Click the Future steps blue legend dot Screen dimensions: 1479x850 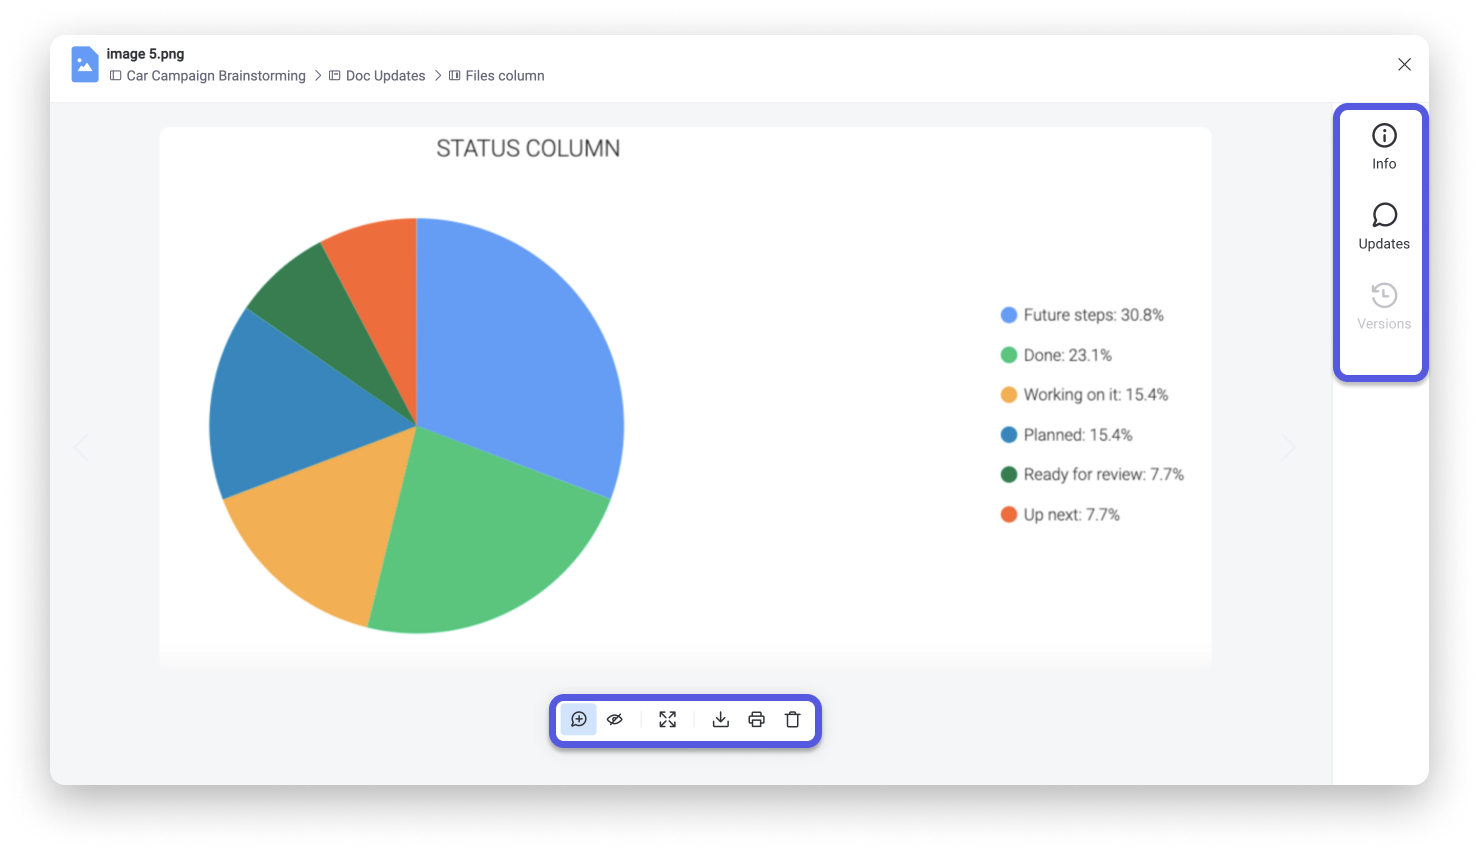1009,315
